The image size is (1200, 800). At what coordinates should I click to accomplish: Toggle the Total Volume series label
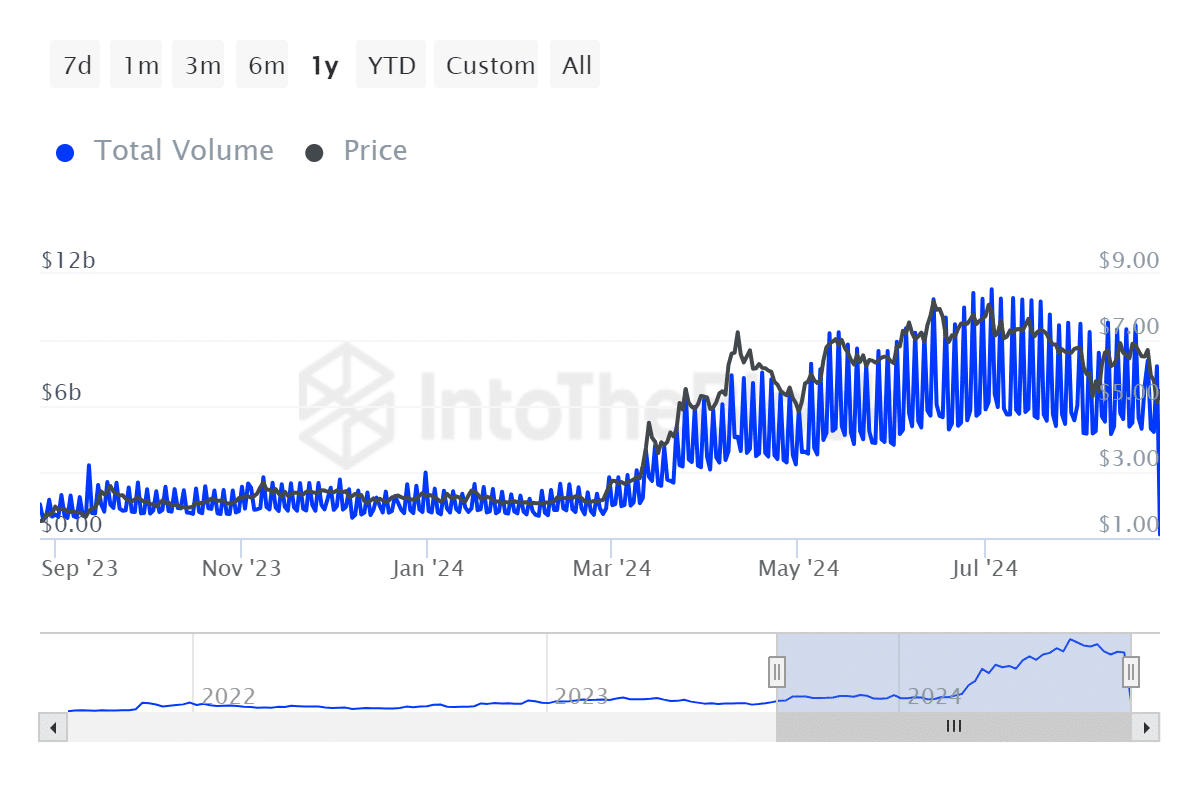(183, 151)
